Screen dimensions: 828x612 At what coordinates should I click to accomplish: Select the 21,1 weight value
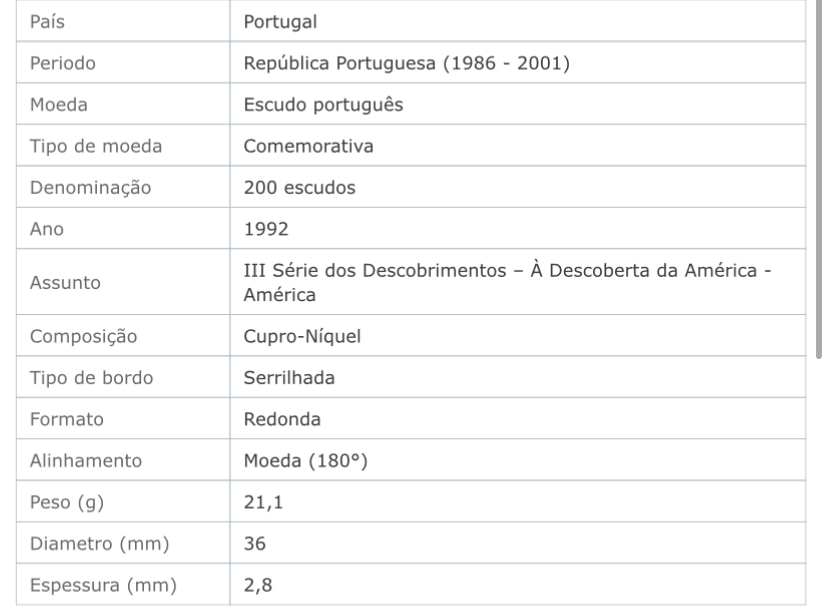[x=263, y=502]
